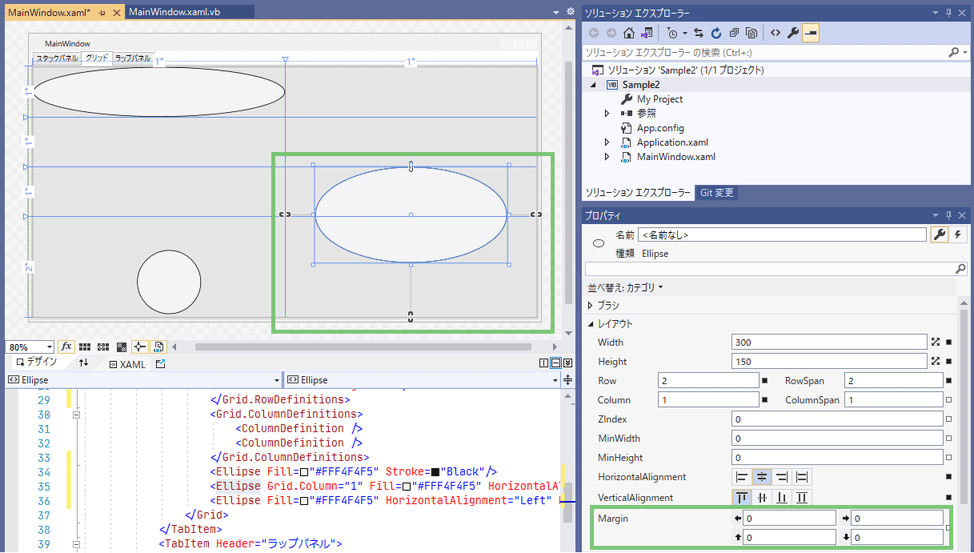Set HorizontalAlignment to Stretch
The width and height of the screenshot is (974, 553).
pos(802,478)
